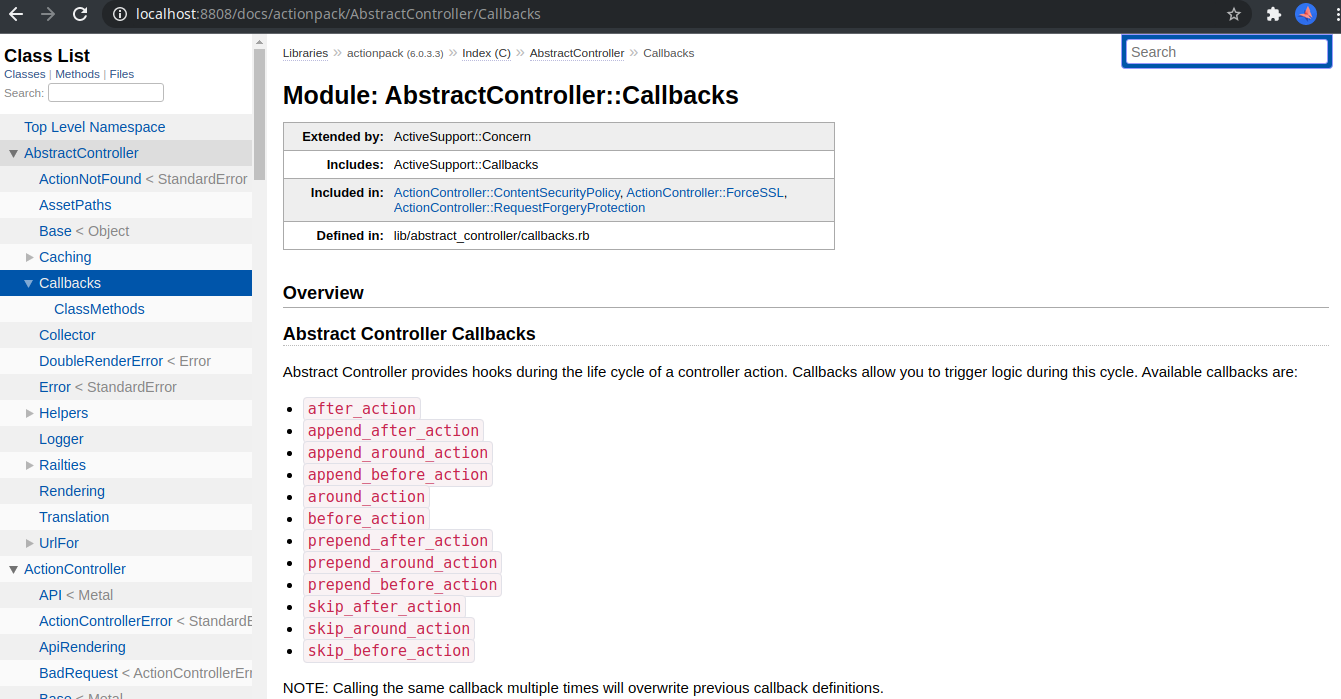
Task: Expand the Helpers tree node
Action: (x=29, y=413)
